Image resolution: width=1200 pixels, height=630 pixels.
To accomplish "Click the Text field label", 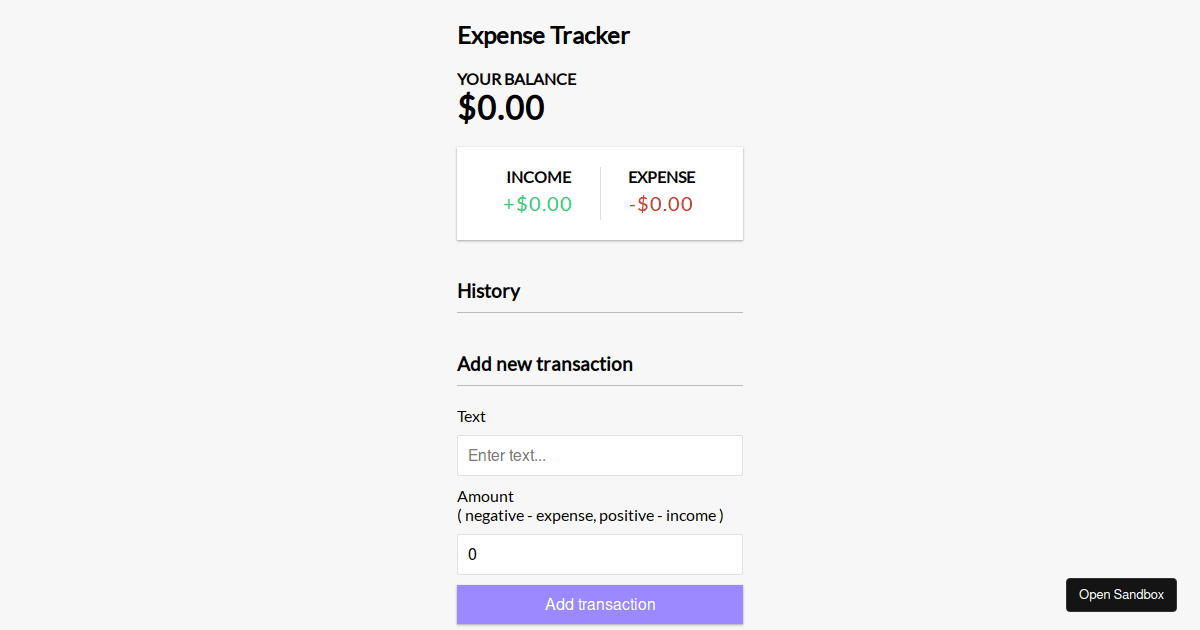I will [x=471, y=416].
